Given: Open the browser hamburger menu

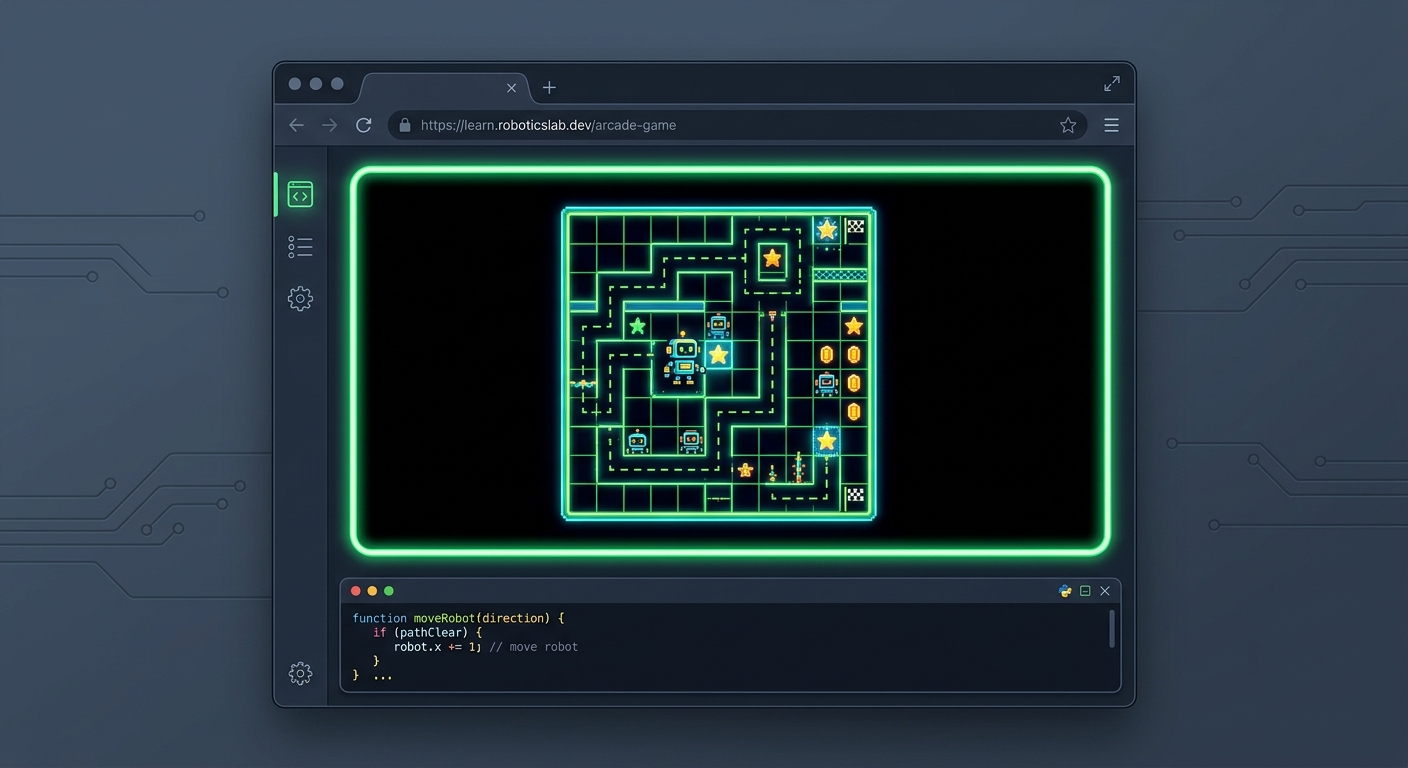Looking at the screenshot, I should (x=1111, y=124).
